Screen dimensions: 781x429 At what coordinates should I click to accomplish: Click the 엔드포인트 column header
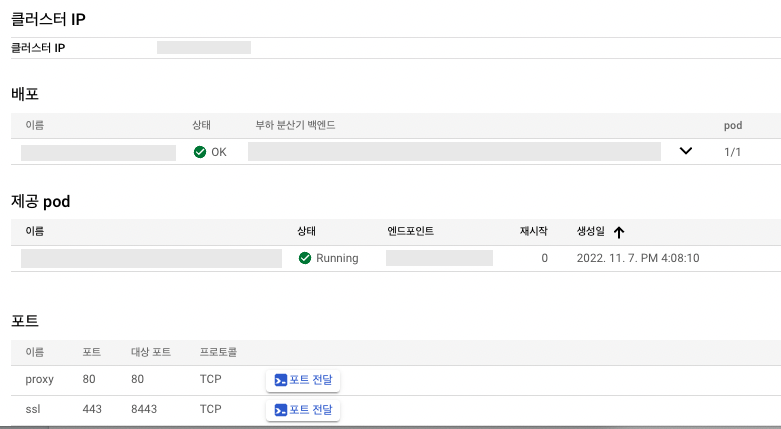tap(410, 231)
